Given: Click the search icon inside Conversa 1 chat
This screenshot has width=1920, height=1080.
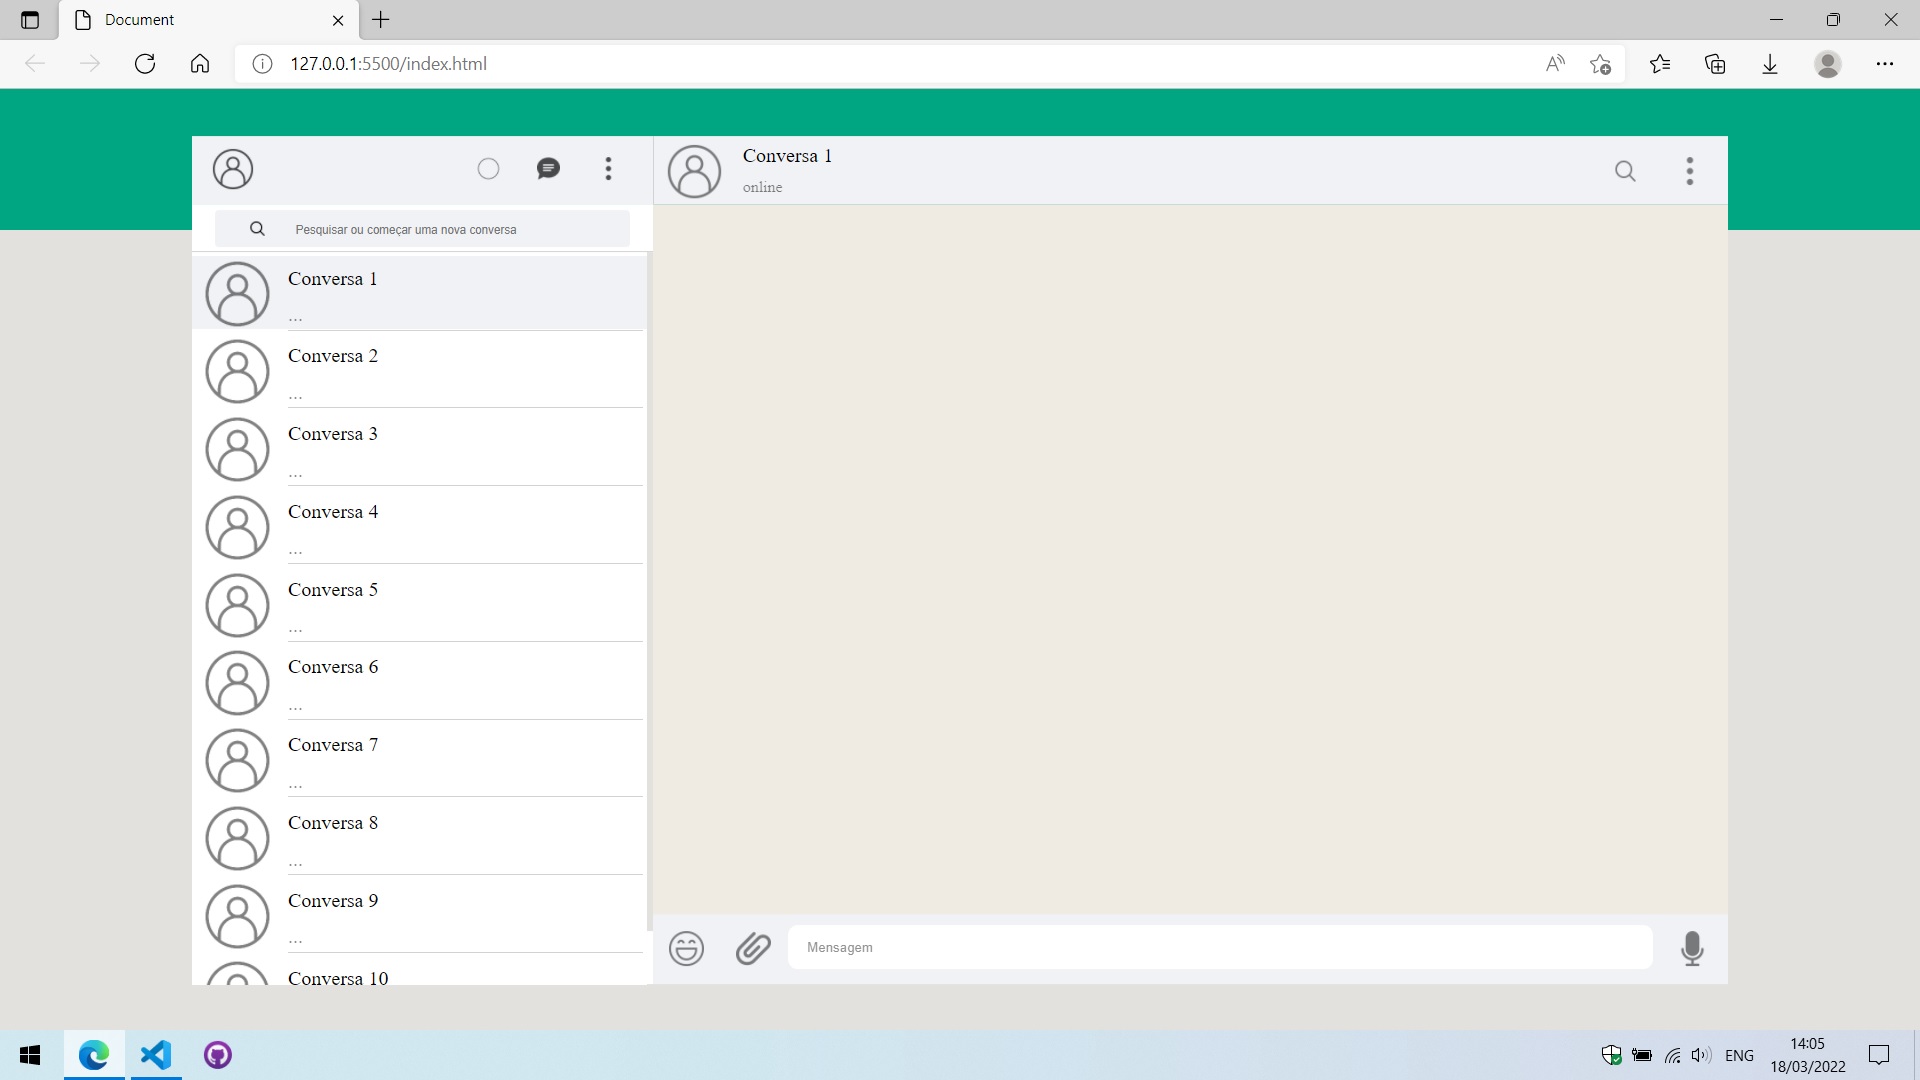Looking at the screenshot, I should point(1625,170).
